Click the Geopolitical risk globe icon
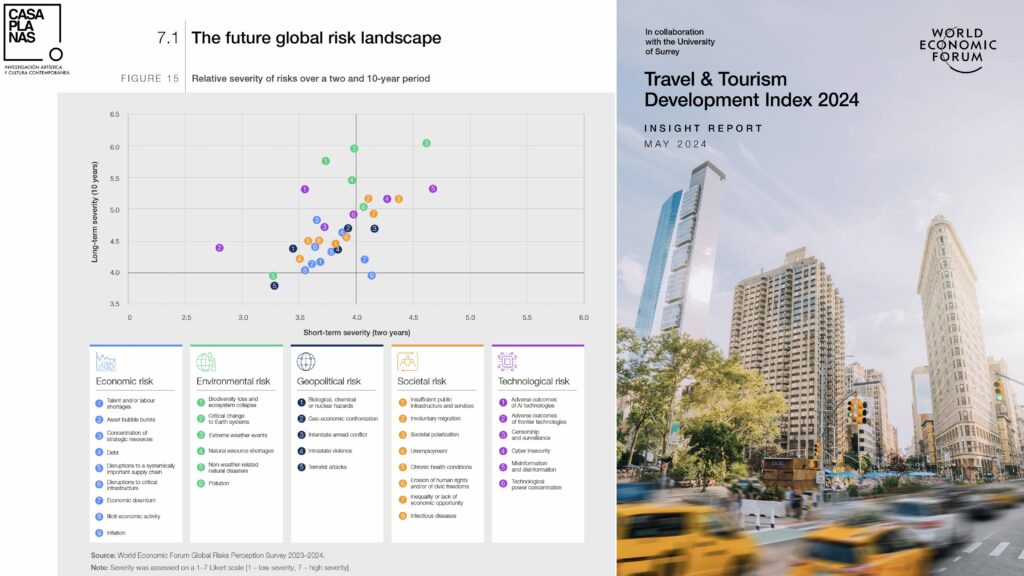Viewport: 1024px width, 576px height. point(306,362)
